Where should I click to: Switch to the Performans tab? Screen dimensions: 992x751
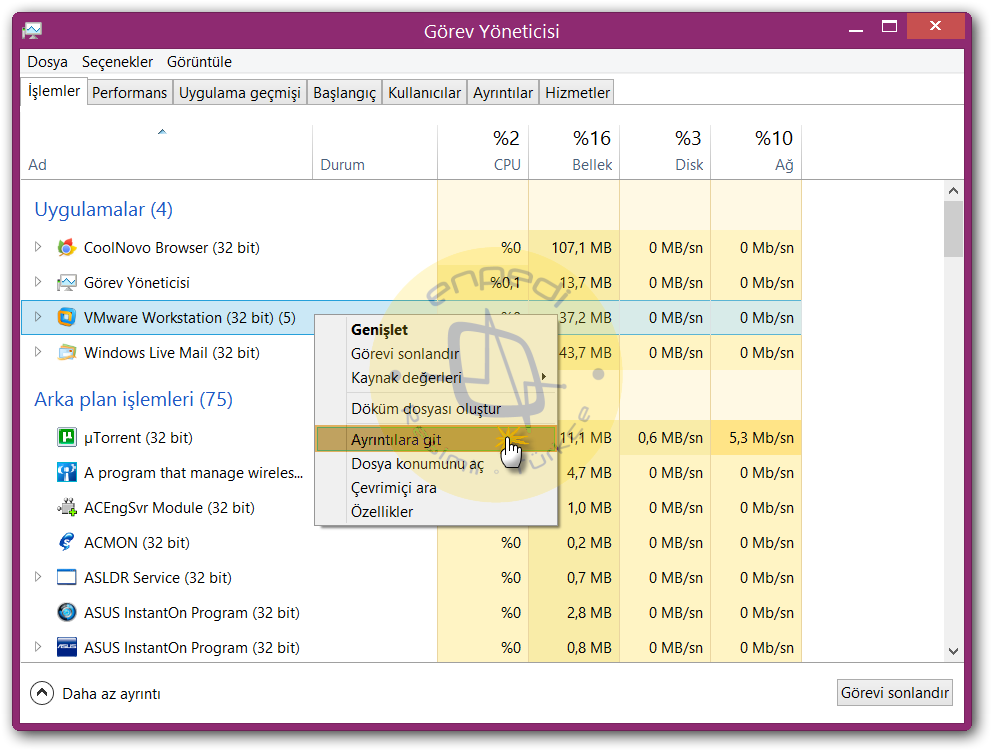(130, 92)
